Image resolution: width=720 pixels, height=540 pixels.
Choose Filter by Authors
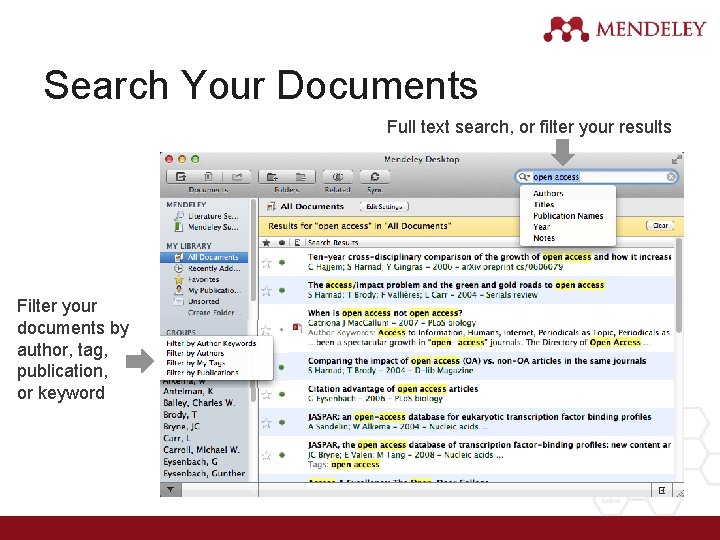195,353
